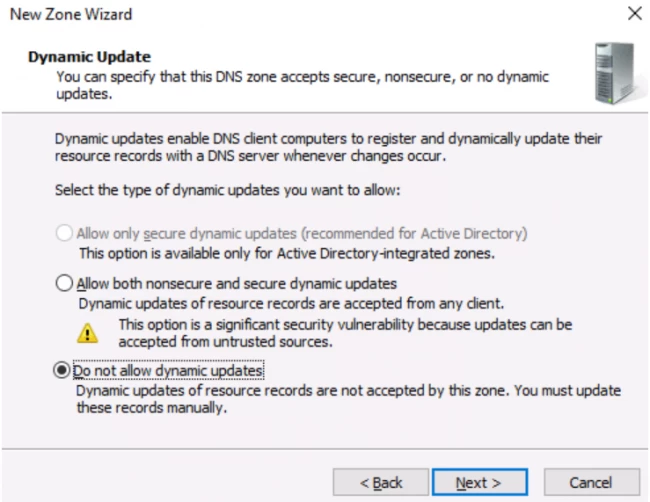The image size is (650, 502).
Task: Click the Dynamic Update bold heading
Action: 89,57
